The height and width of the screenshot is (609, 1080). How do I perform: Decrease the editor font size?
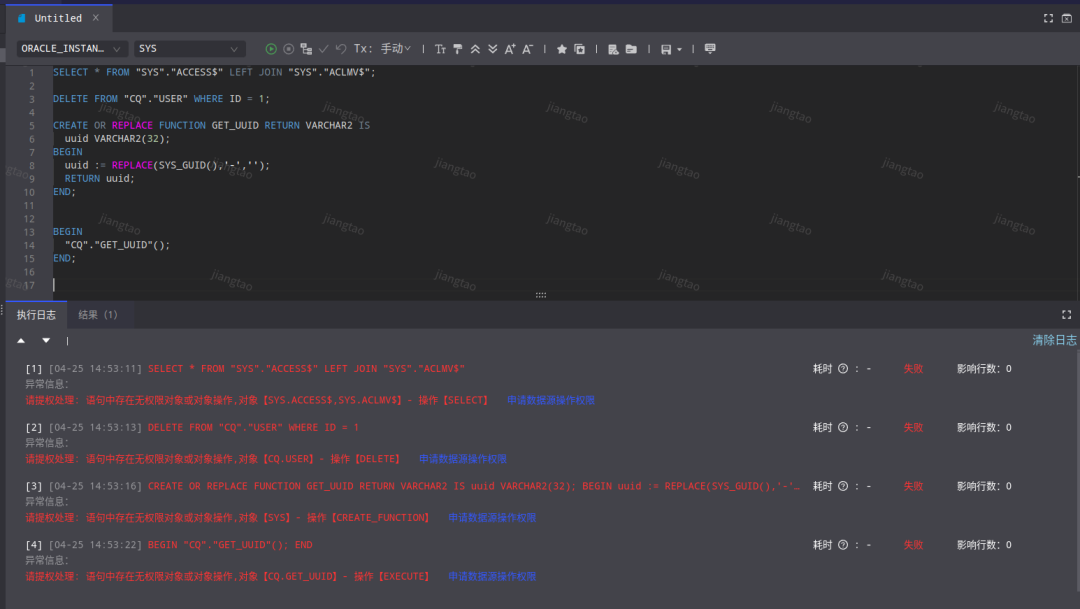[x=528, y=49]
